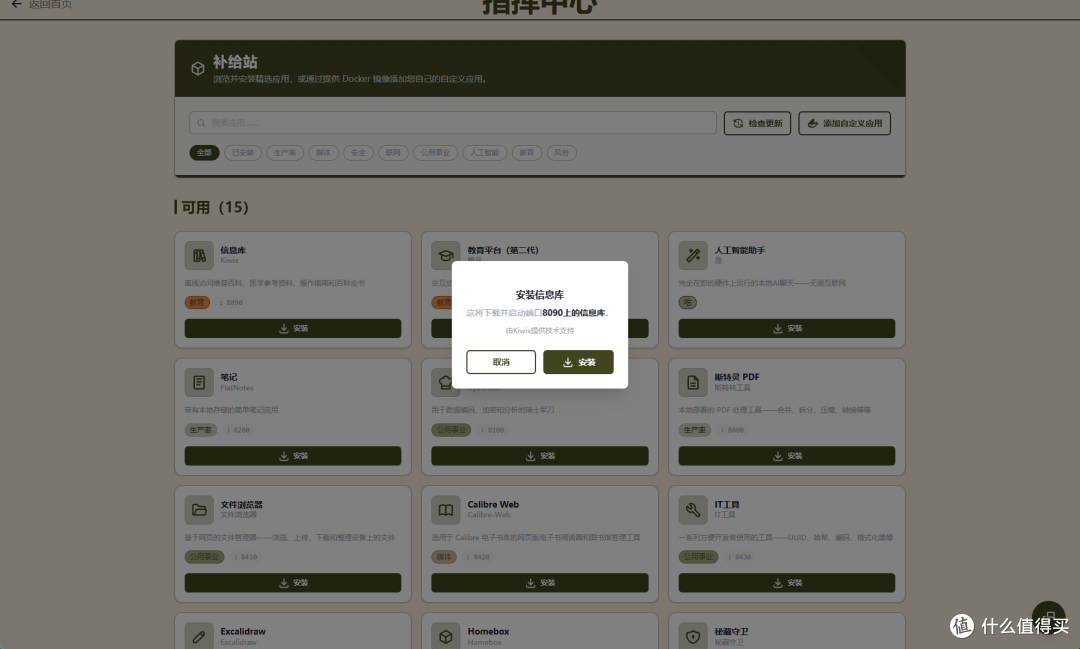1080x649 pixels.
Task: Click the 公用事业 tag on port 8100 card
Action: pos(451,430)
